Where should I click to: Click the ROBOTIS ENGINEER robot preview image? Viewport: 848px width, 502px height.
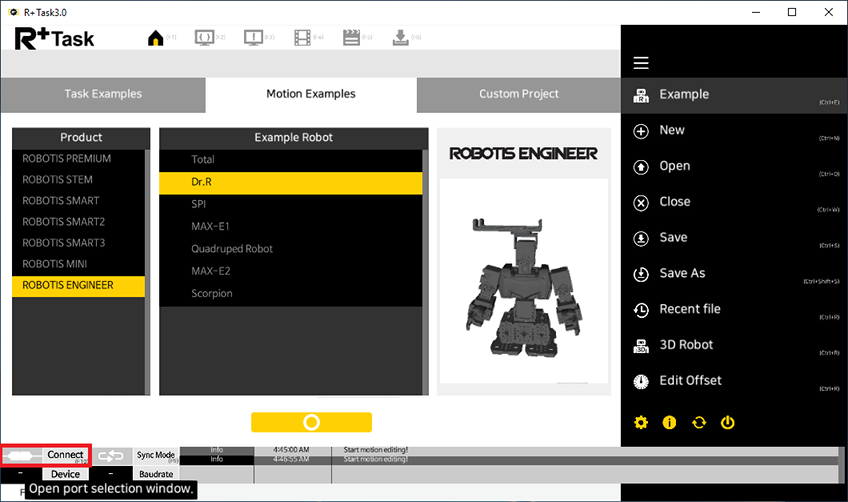tap(523, 280)
